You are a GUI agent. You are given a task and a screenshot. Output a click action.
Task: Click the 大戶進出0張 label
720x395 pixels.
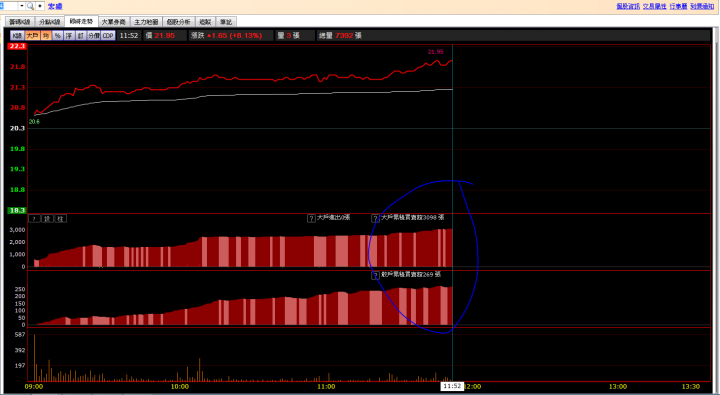(333, 217)
